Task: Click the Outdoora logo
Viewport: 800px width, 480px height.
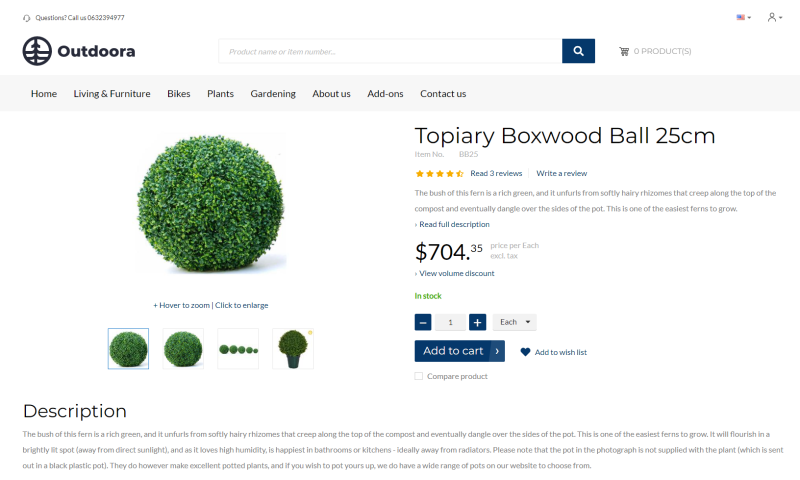Action: (x=79, y=51)
